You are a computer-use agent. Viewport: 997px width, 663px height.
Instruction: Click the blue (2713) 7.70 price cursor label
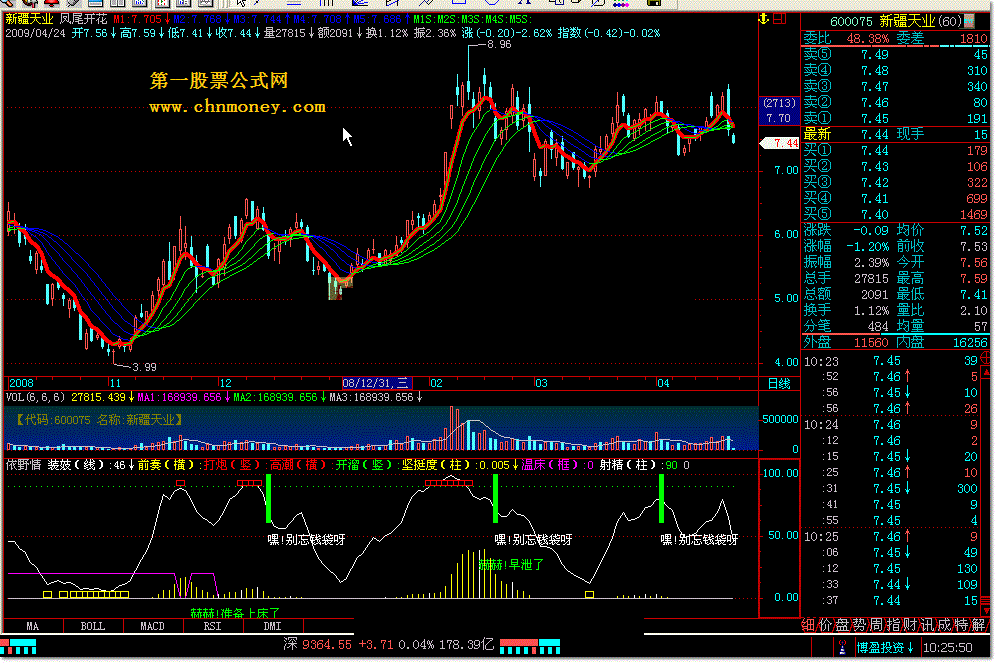tap(779, 111)
